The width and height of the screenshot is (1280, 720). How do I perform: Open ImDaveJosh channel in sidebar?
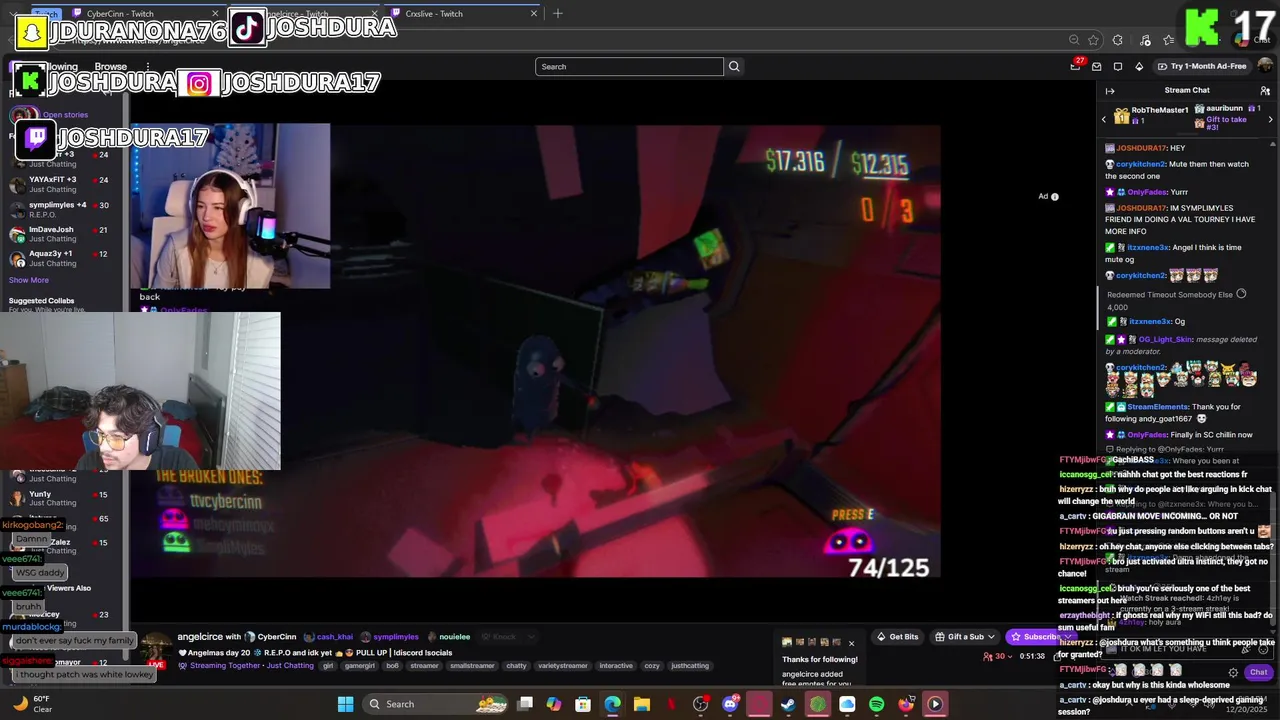point(62,234)
